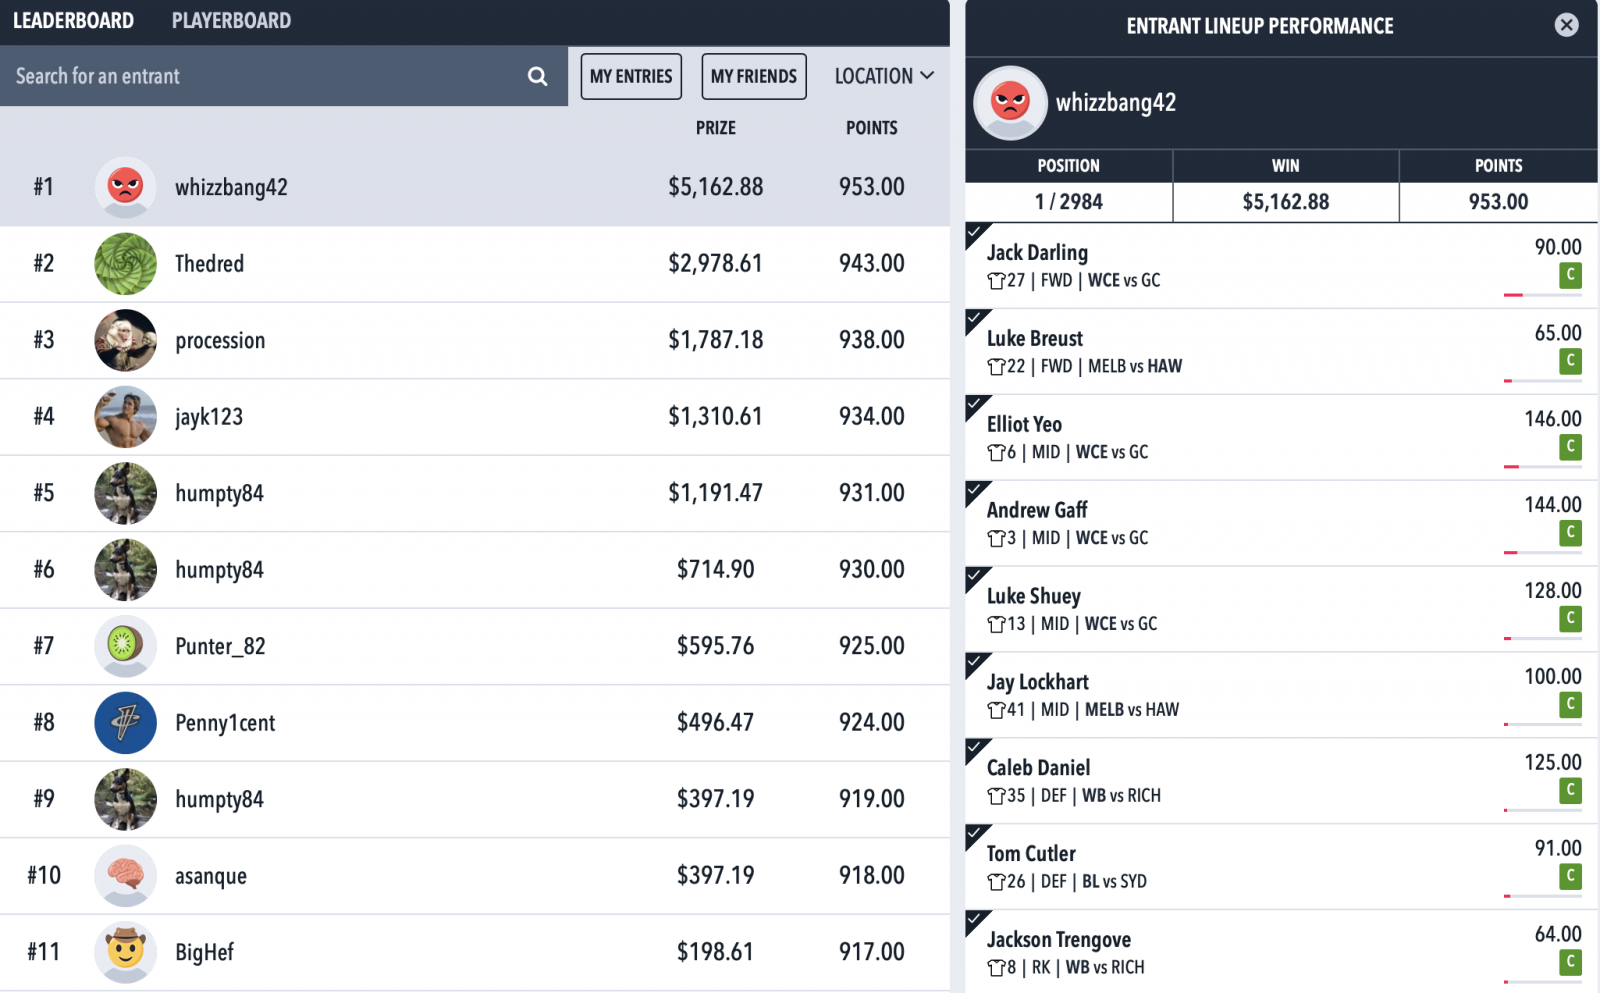Viewport: 1600px width, 993px height.
Task: Open Penny1cent's blue logo avatar
Action: [x=125, y=723]
